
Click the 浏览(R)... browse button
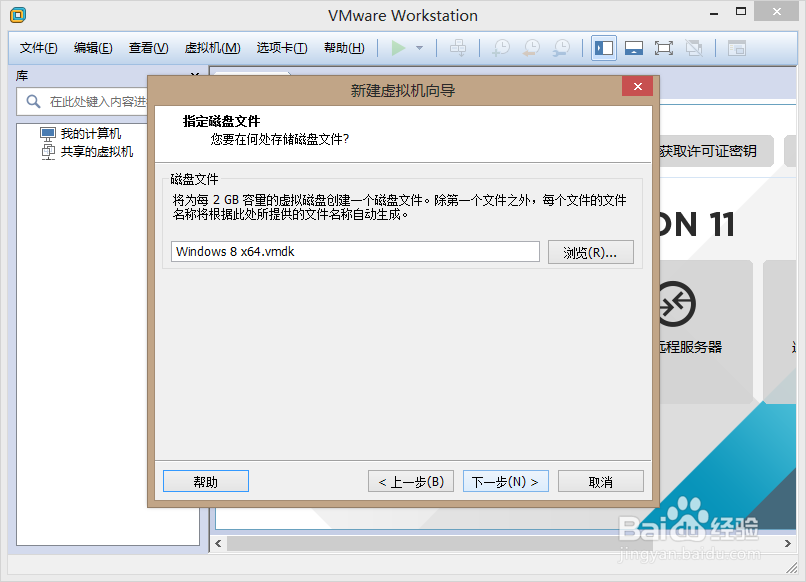click(x=591, y=252)
